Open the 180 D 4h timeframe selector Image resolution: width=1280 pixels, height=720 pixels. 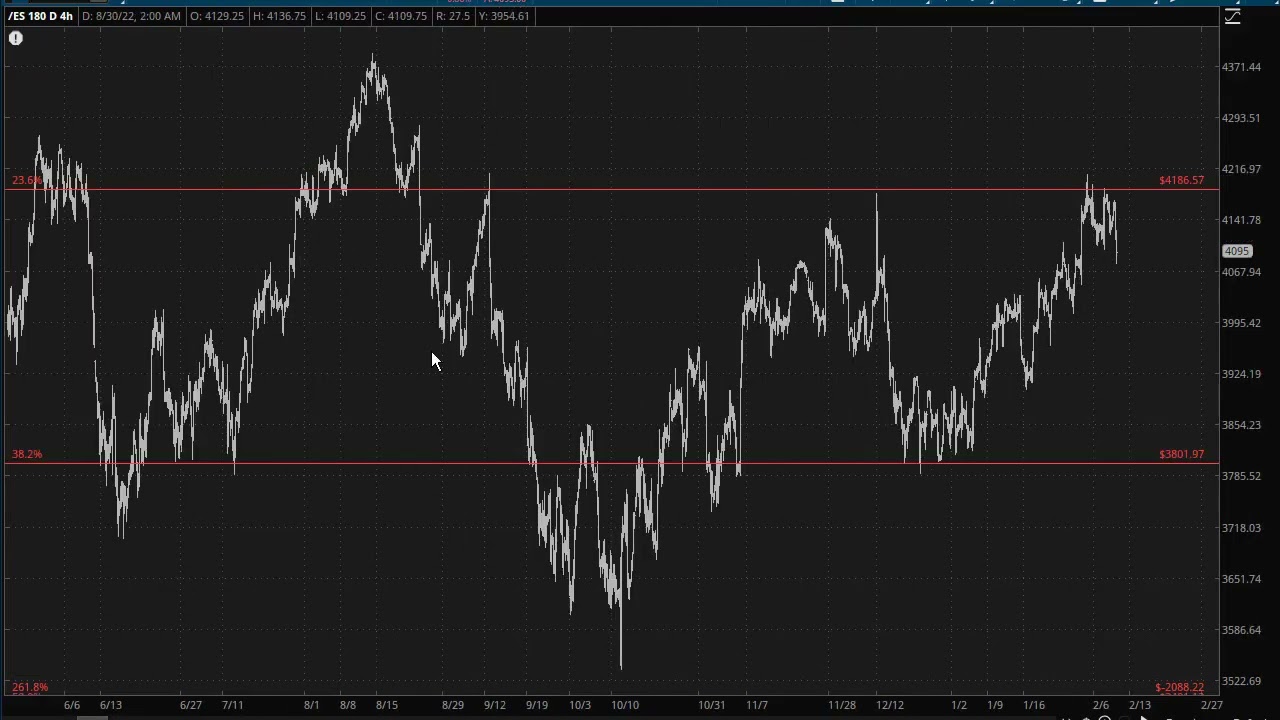pyautogui.click(x=52, y=16)
